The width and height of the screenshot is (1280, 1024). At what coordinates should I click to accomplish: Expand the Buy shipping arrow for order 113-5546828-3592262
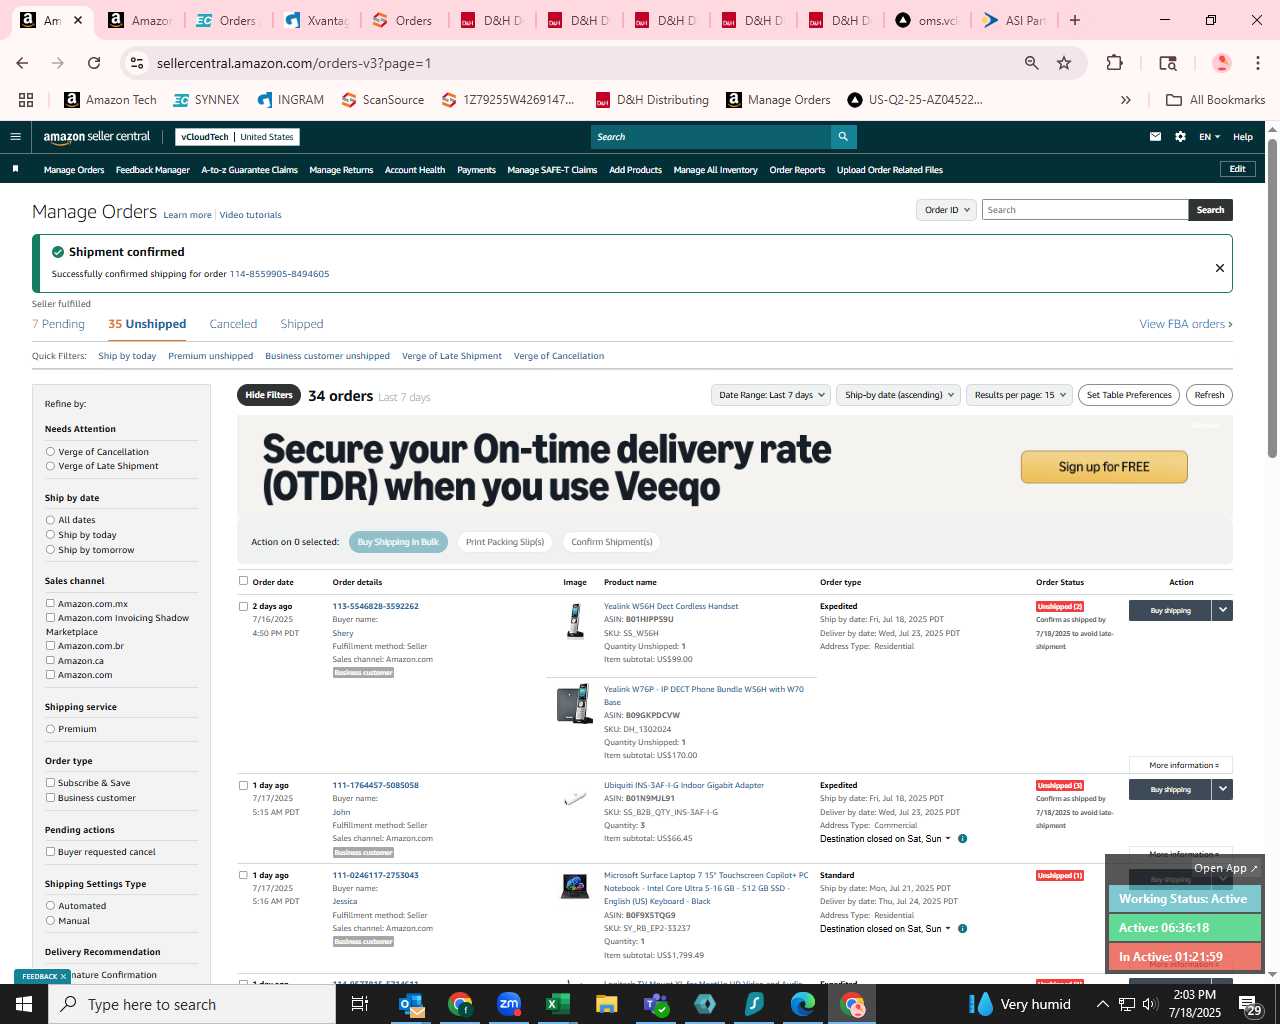pos(1222,610)
